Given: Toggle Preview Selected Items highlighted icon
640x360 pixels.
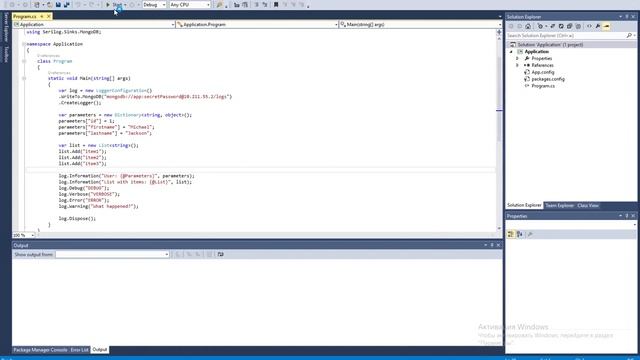Looking at the screenshot, I should coord(607,26).
